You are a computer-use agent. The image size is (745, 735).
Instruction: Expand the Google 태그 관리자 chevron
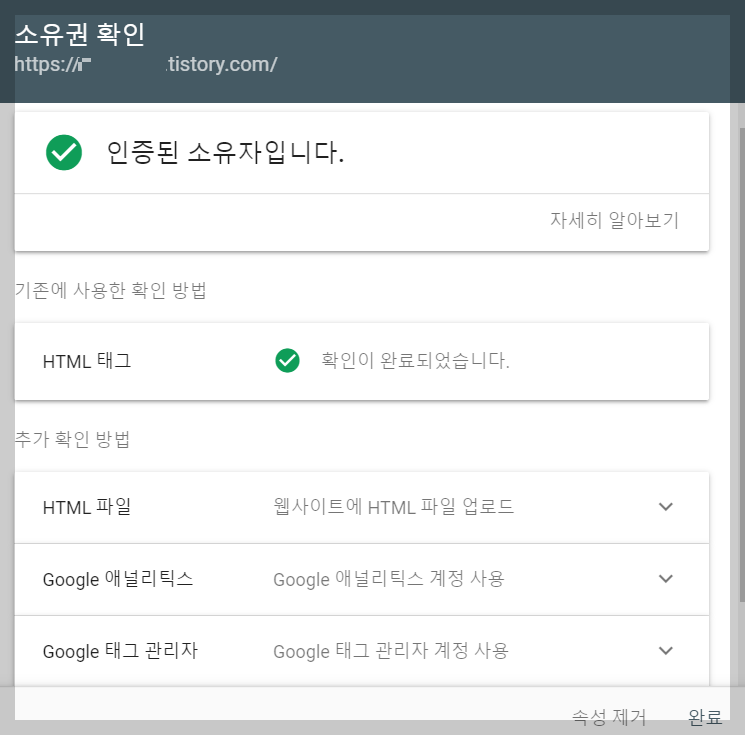pos(666,650)
